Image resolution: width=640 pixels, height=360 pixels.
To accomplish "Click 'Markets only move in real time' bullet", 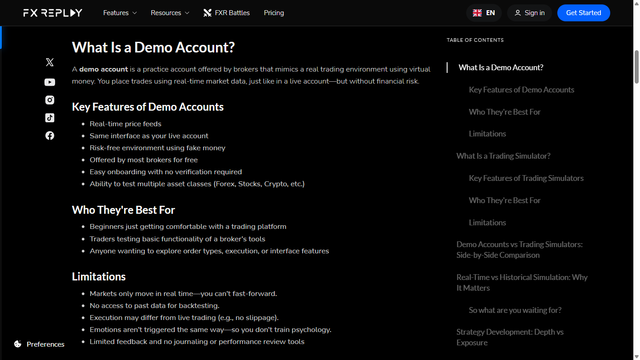I will (183, 293).
